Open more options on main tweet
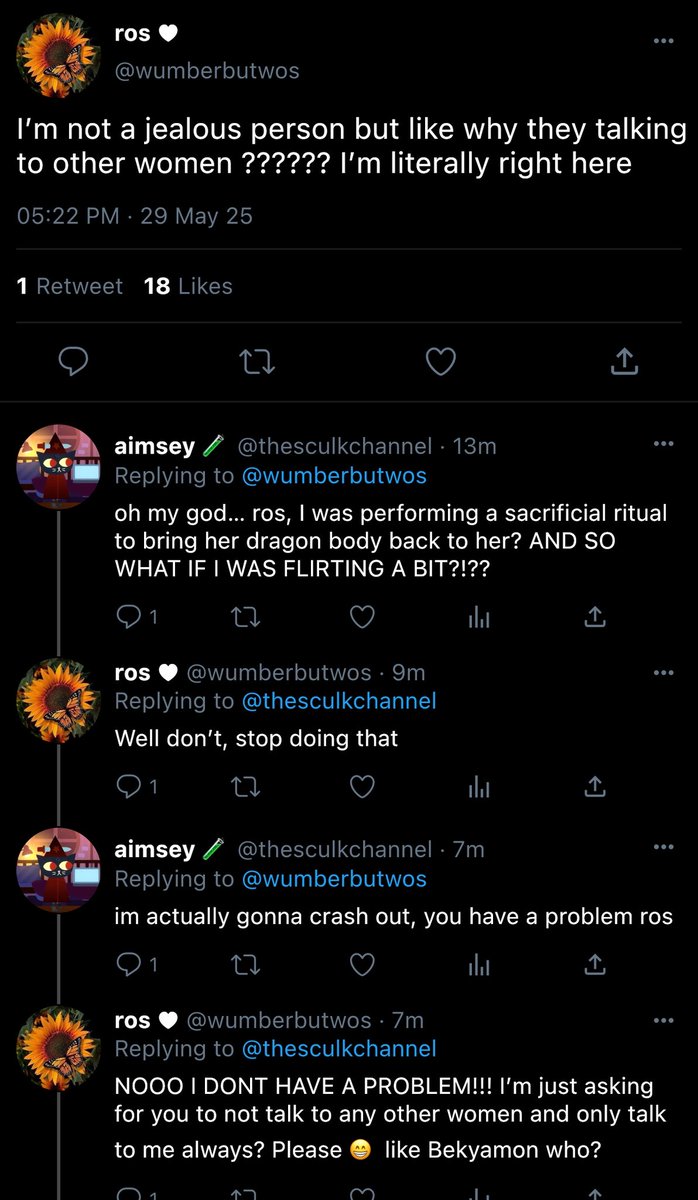698x1200 pixels. click(x=663, y=41)
